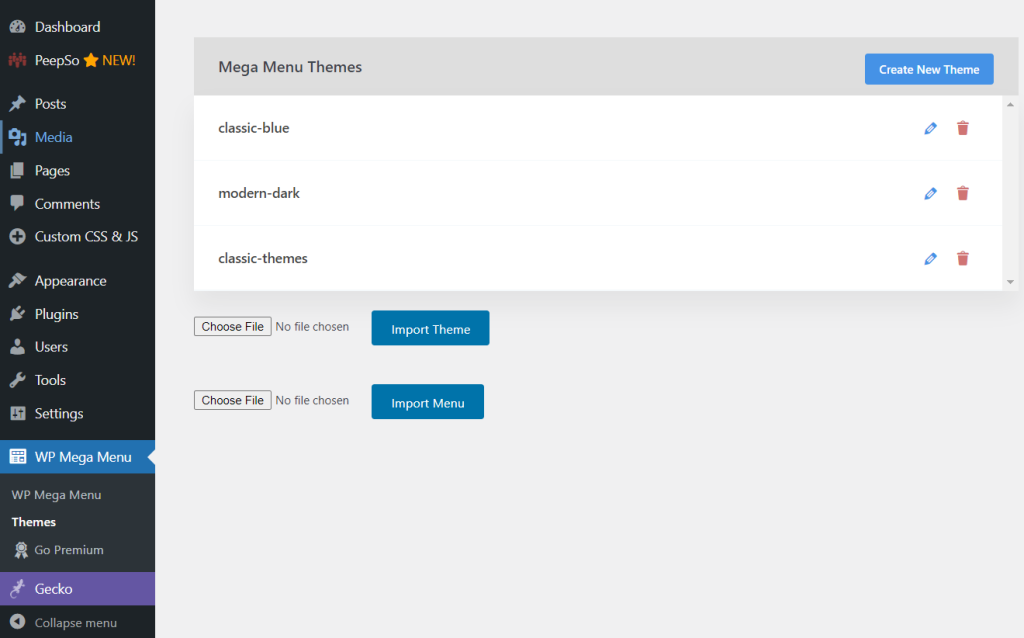Click the Plugins plug icon

point(18,314)
